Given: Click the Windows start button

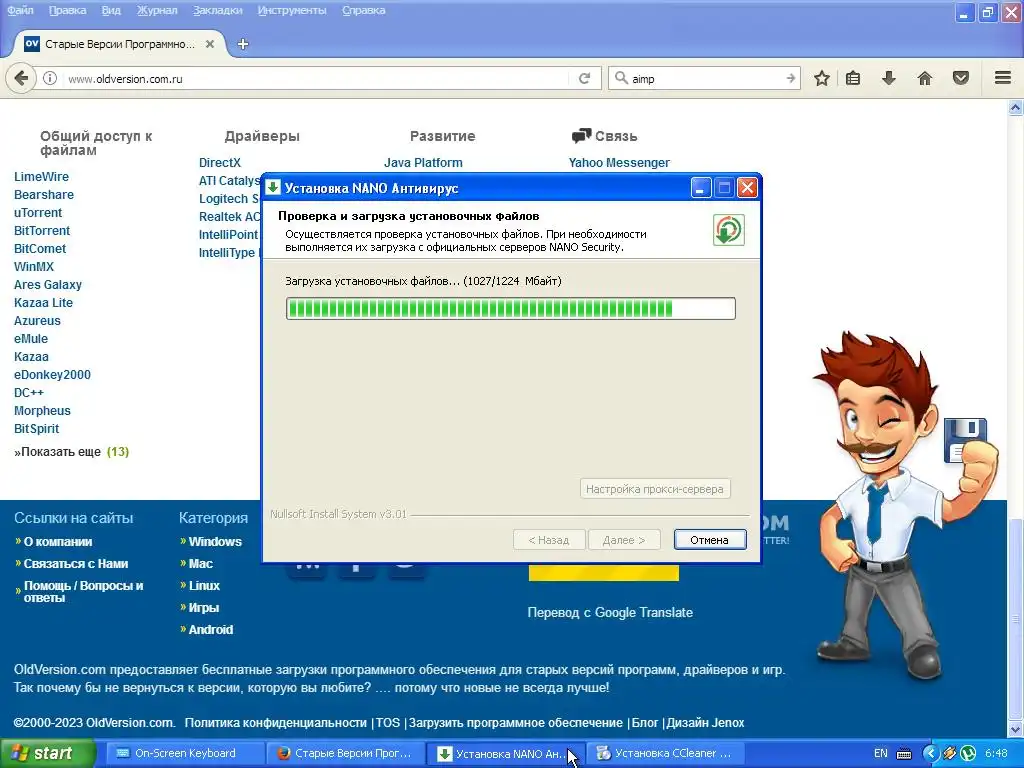Looking at the screenshot, I should 46,753.
